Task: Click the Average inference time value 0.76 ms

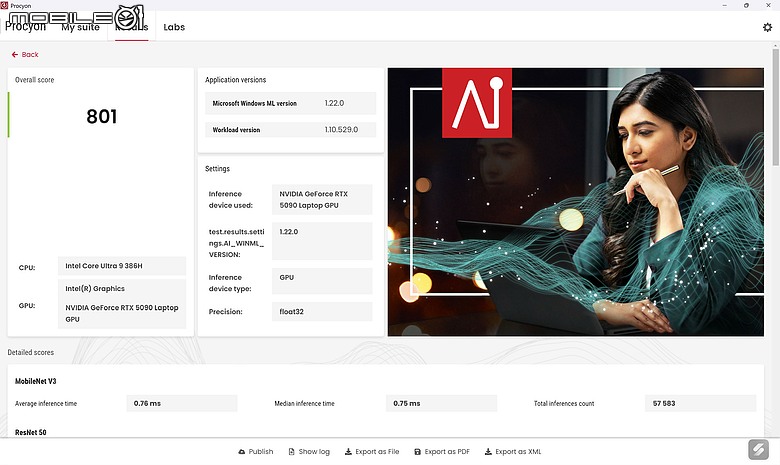Action: point(182,403)
